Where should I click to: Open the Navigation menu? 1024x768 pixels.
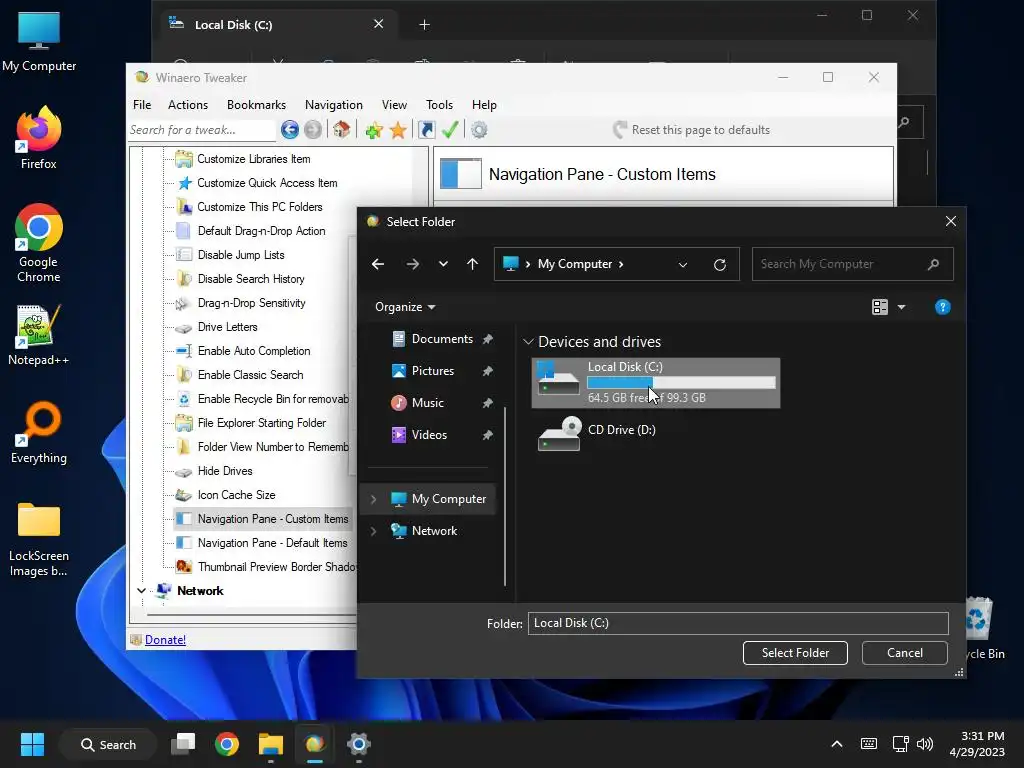[334, 104]
